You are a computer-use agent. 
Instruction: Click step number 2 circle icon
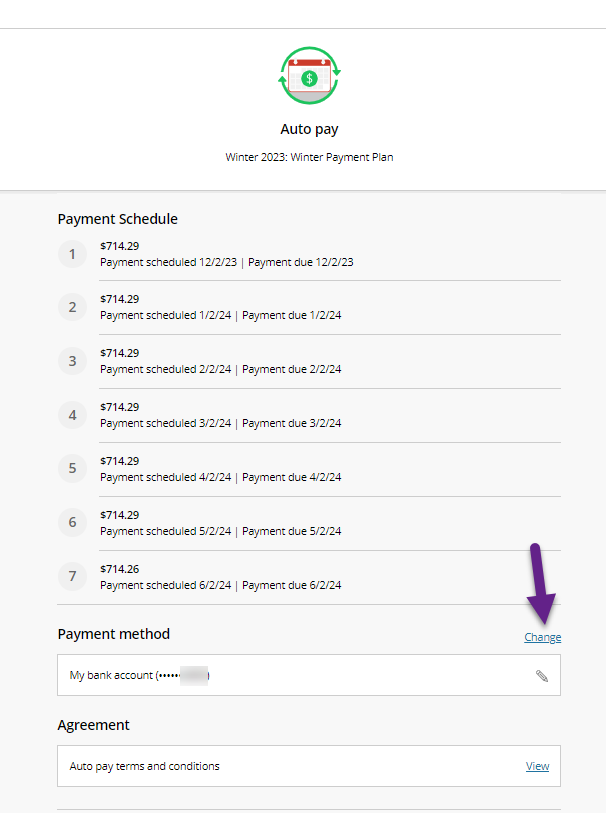(73, 307)
